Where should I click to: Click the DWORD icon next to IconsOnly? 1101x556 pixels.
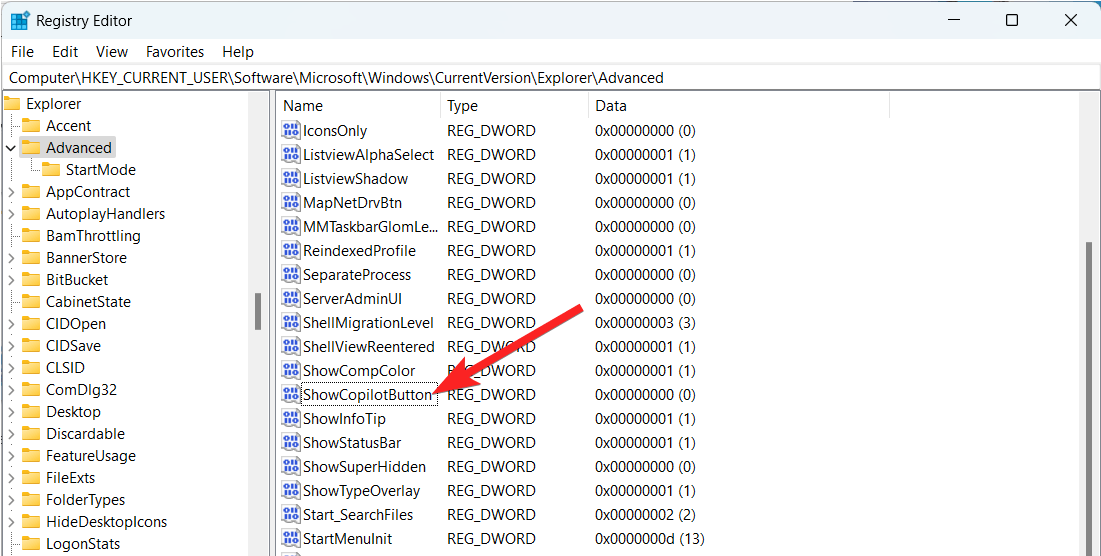[291, 131]
